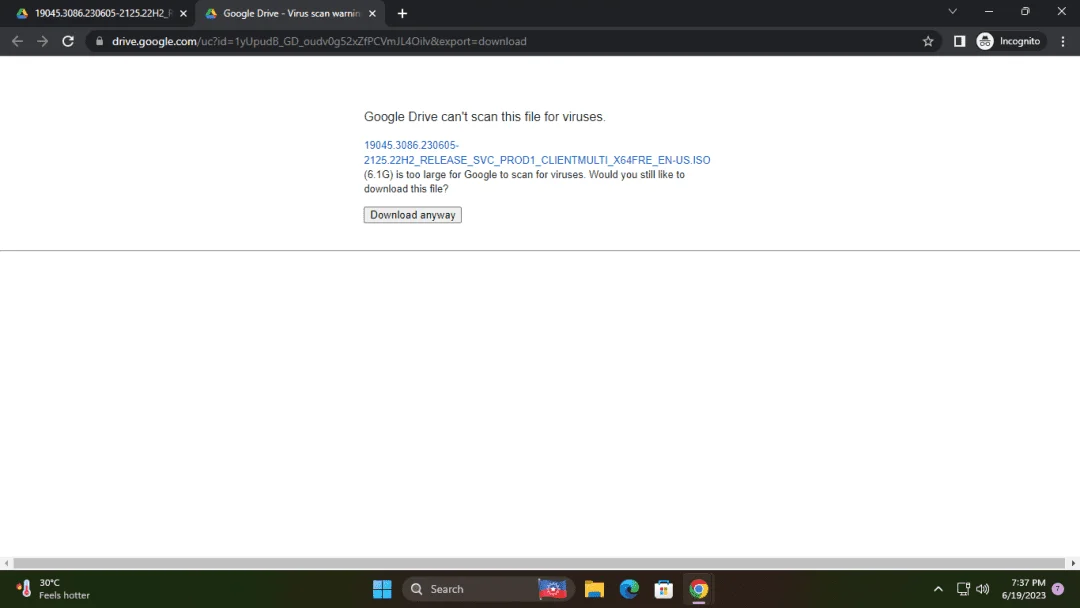
Task: Bookmark this page with star icon
Action: (x=928, y=41)
